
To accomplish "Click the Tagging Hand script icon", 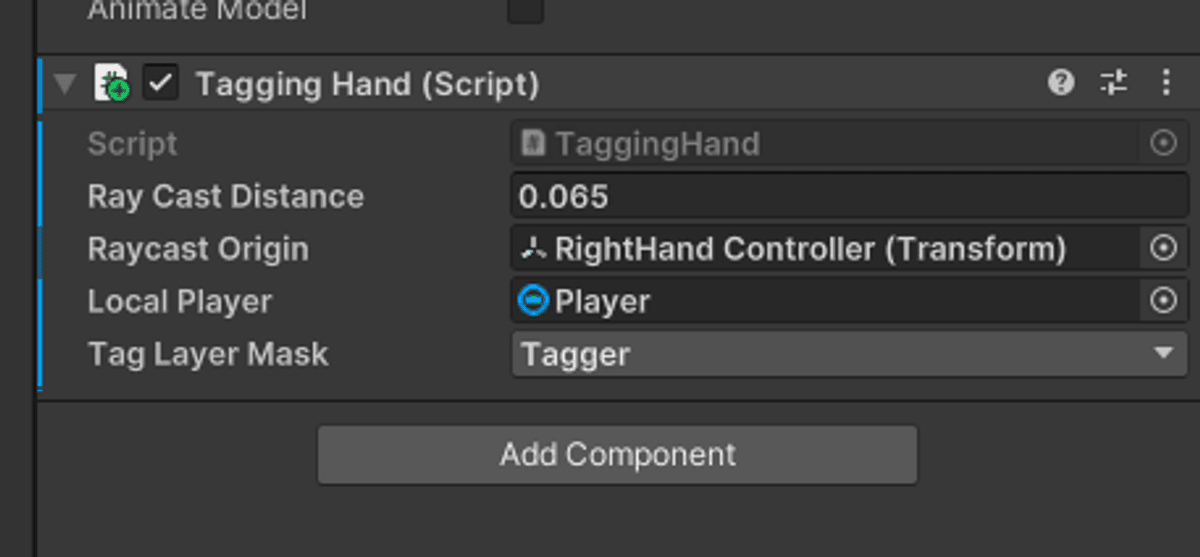I will tap(111, 83).
